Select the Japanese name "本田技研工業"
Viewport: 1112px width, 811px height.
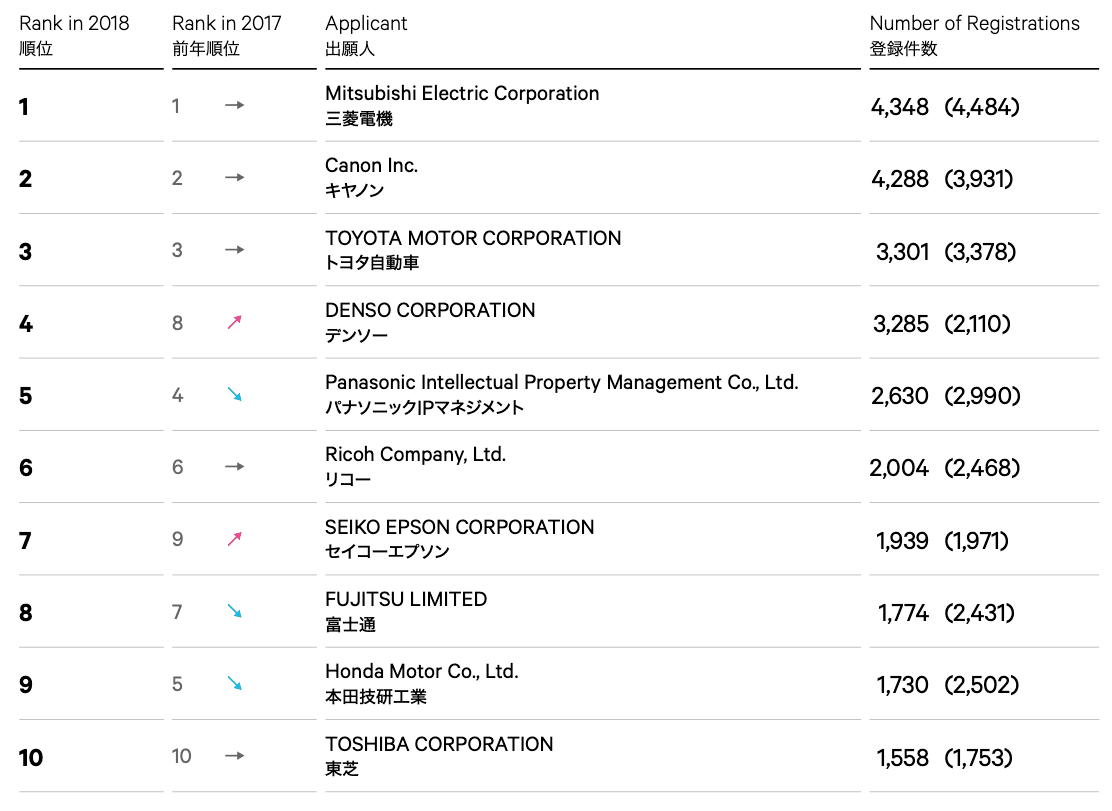tap(376, 697)
